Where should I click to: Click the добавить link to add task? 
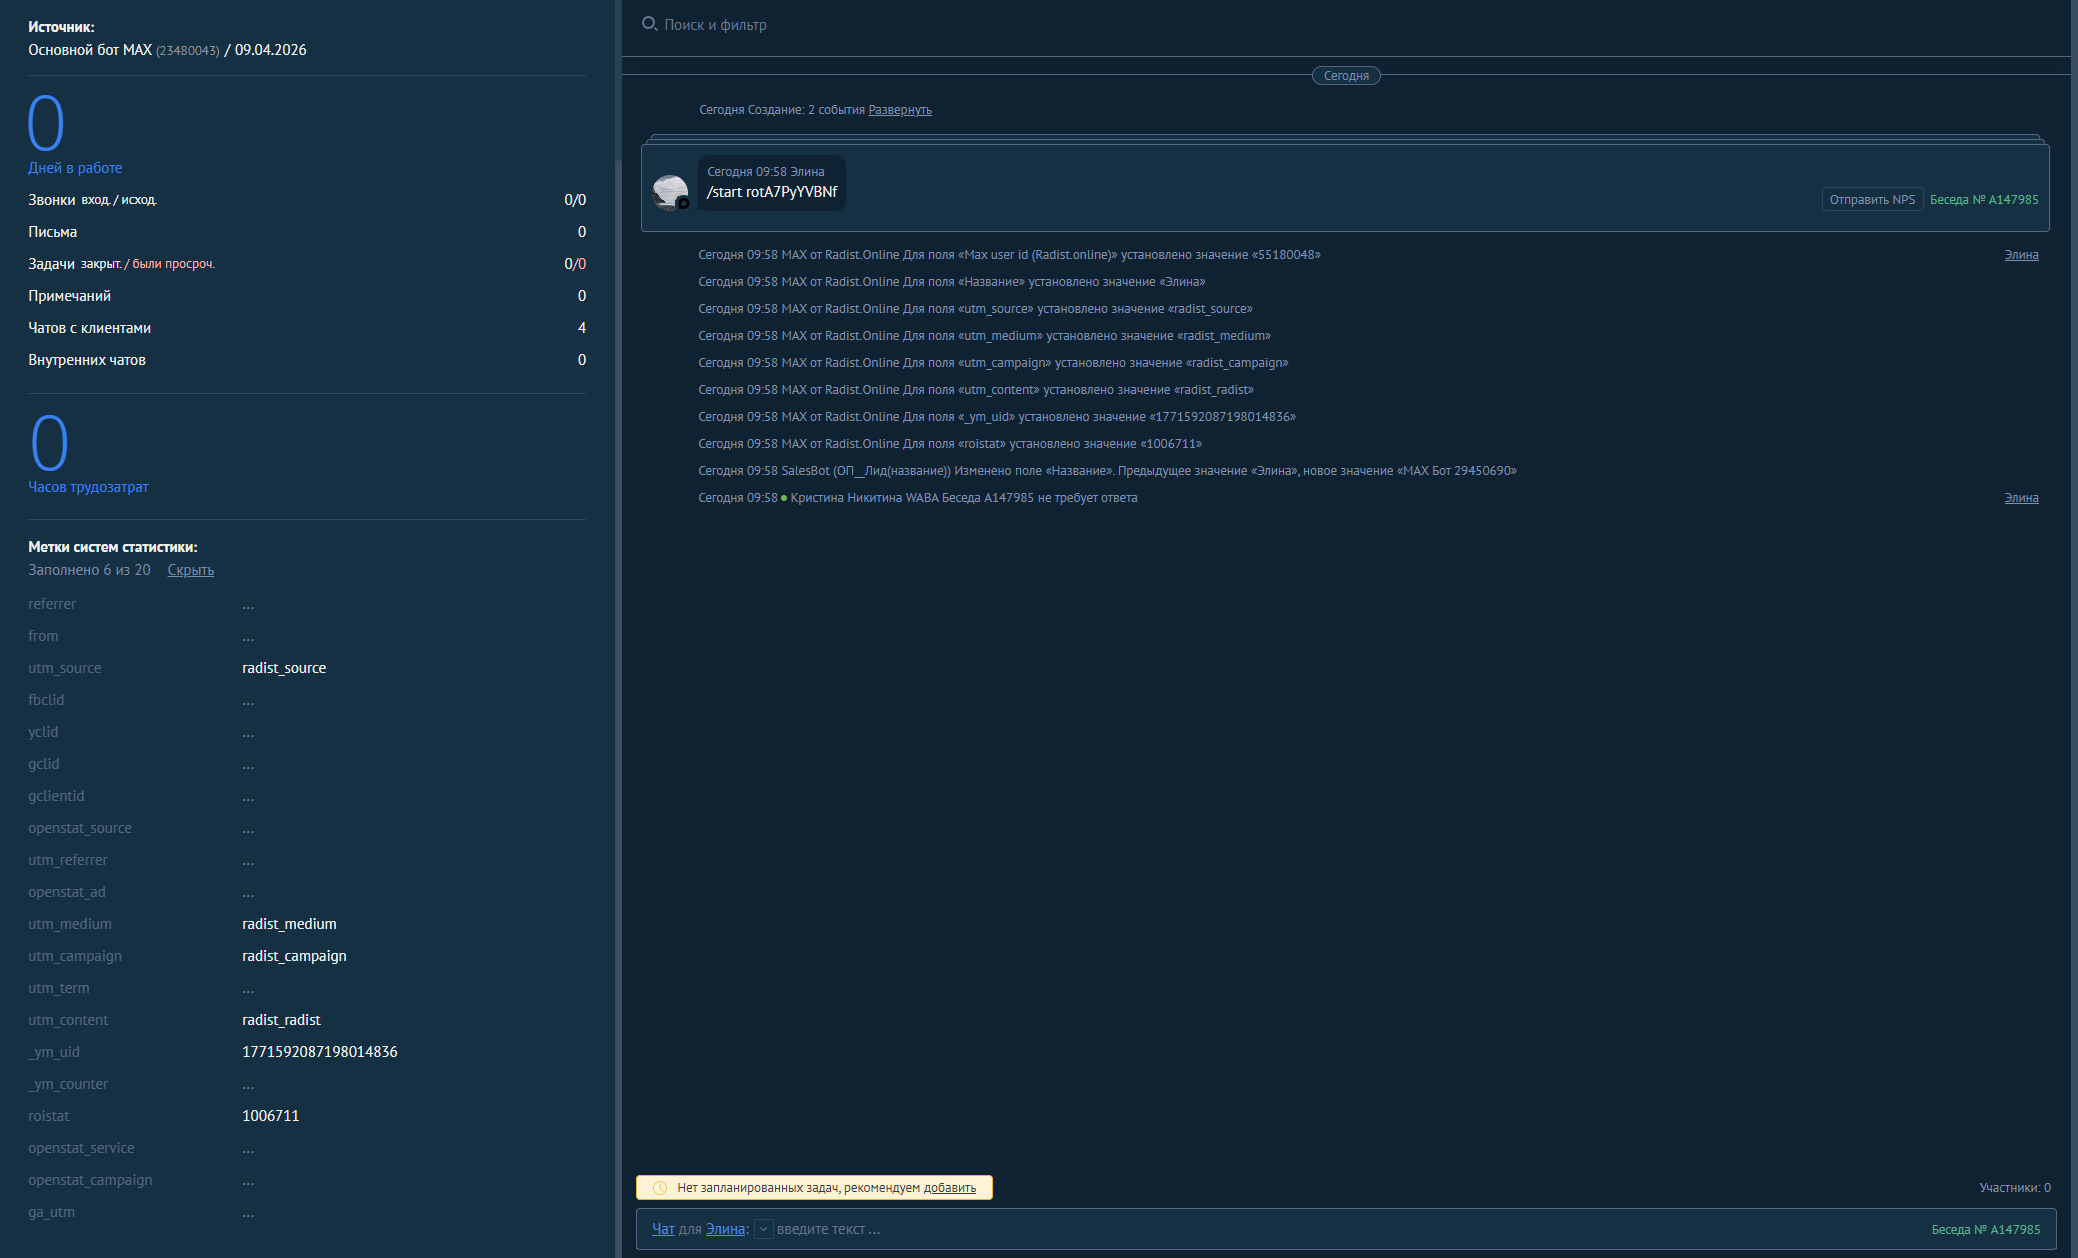pyautogui.click(x=949, y=1188)
